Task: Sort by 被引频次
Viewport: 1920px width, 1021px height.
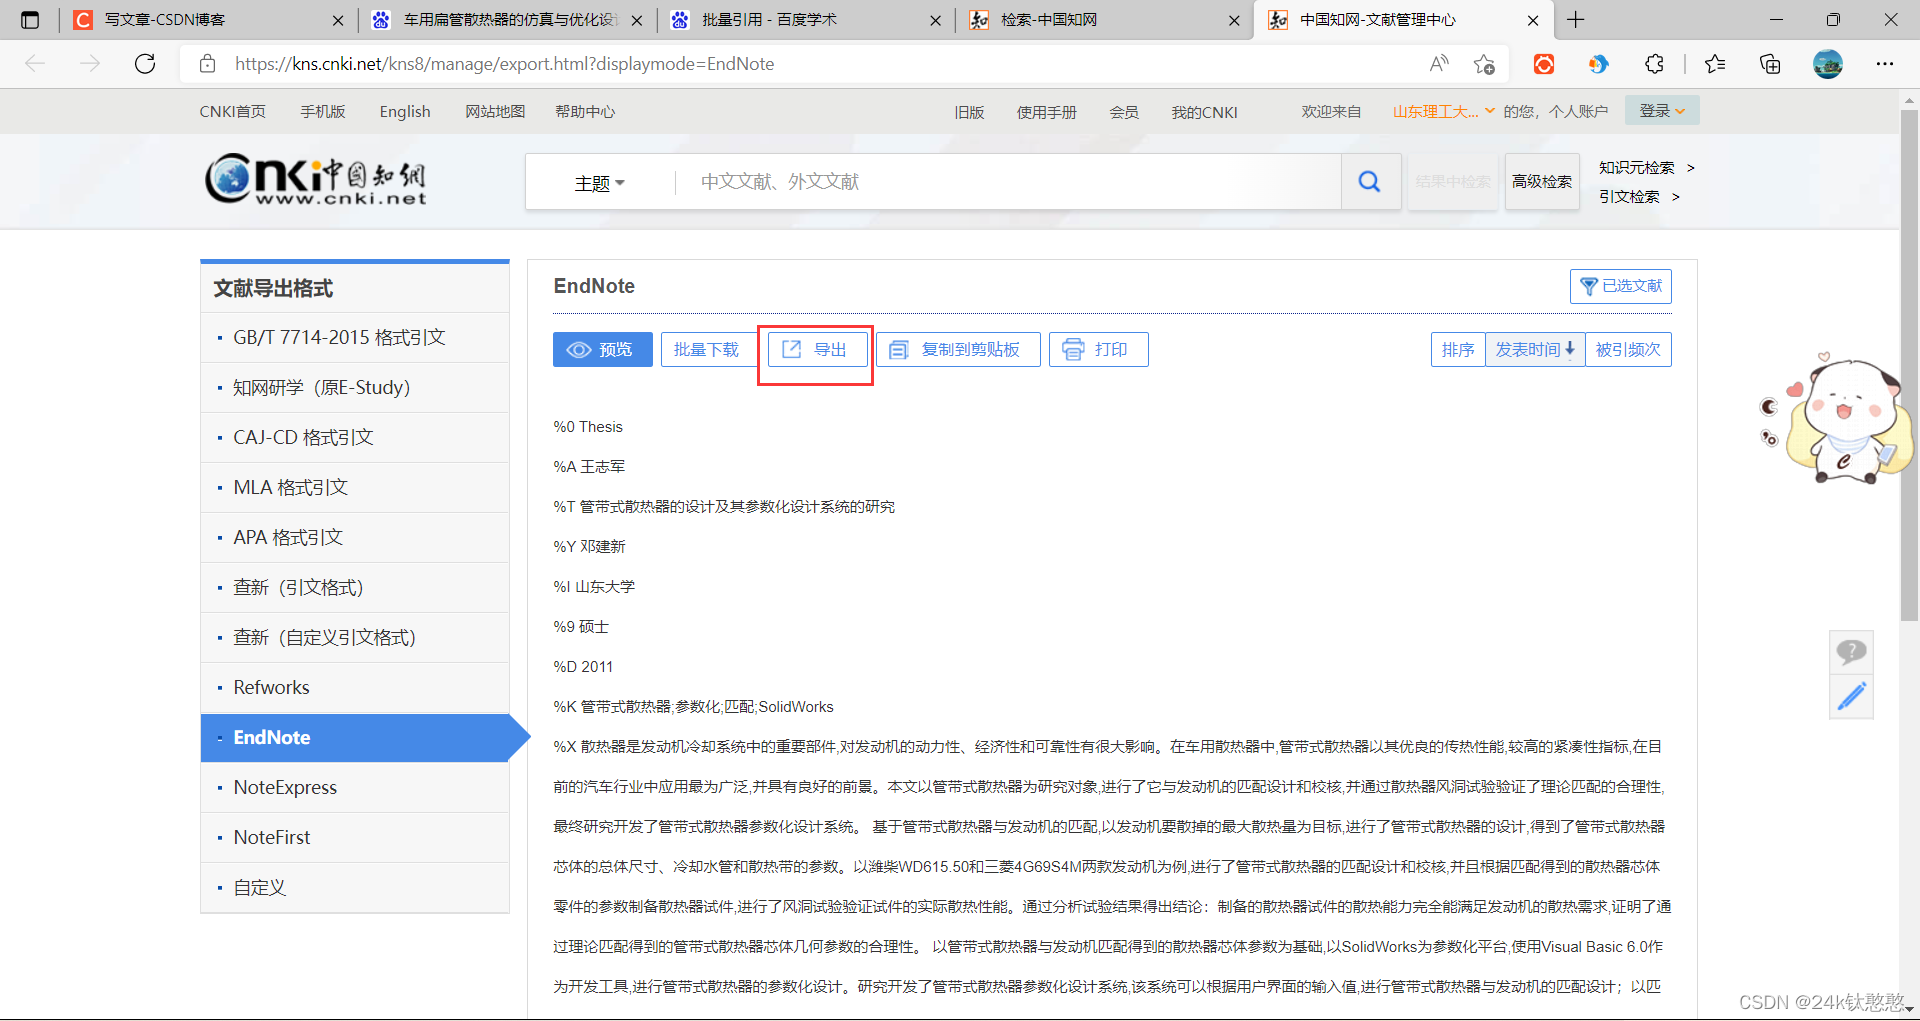Action: (1628, 349)
